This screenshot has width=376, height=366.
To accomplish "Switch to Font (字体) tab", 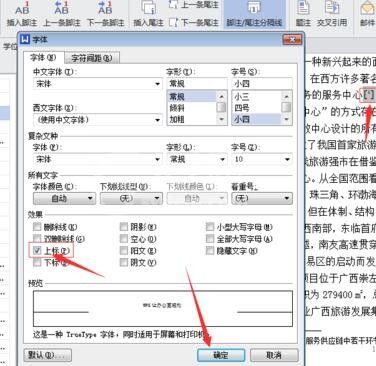I will pos(43,58).
